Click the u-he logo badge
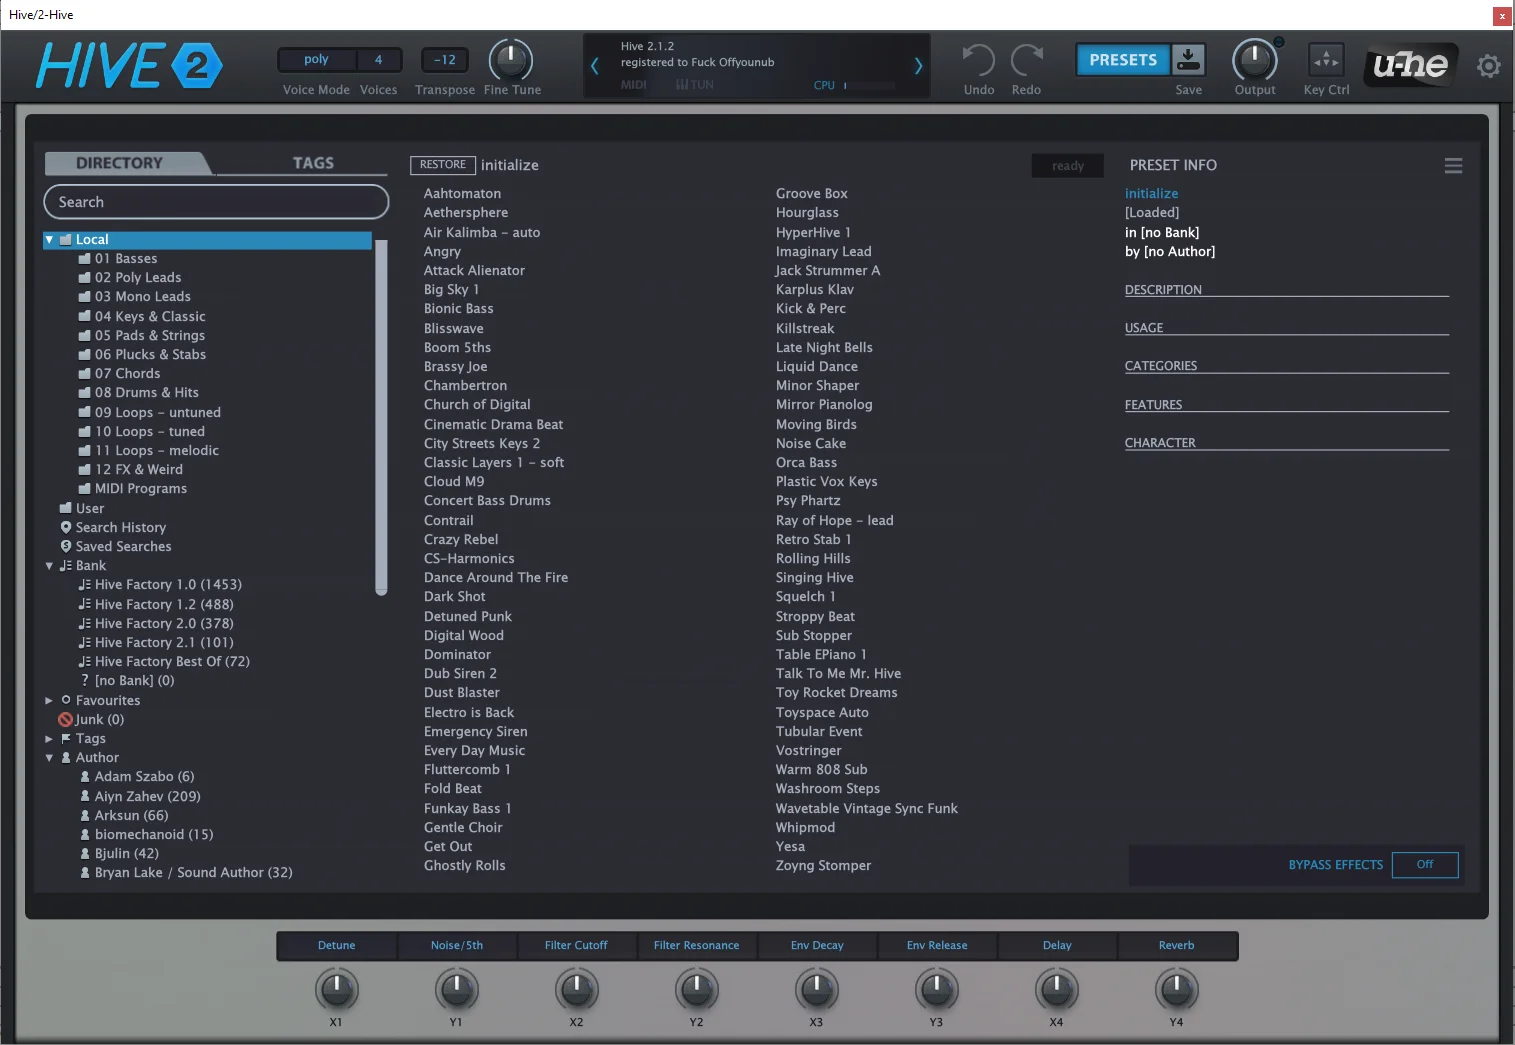This screenshot has height=1045, width=1515. point(1410,65)
